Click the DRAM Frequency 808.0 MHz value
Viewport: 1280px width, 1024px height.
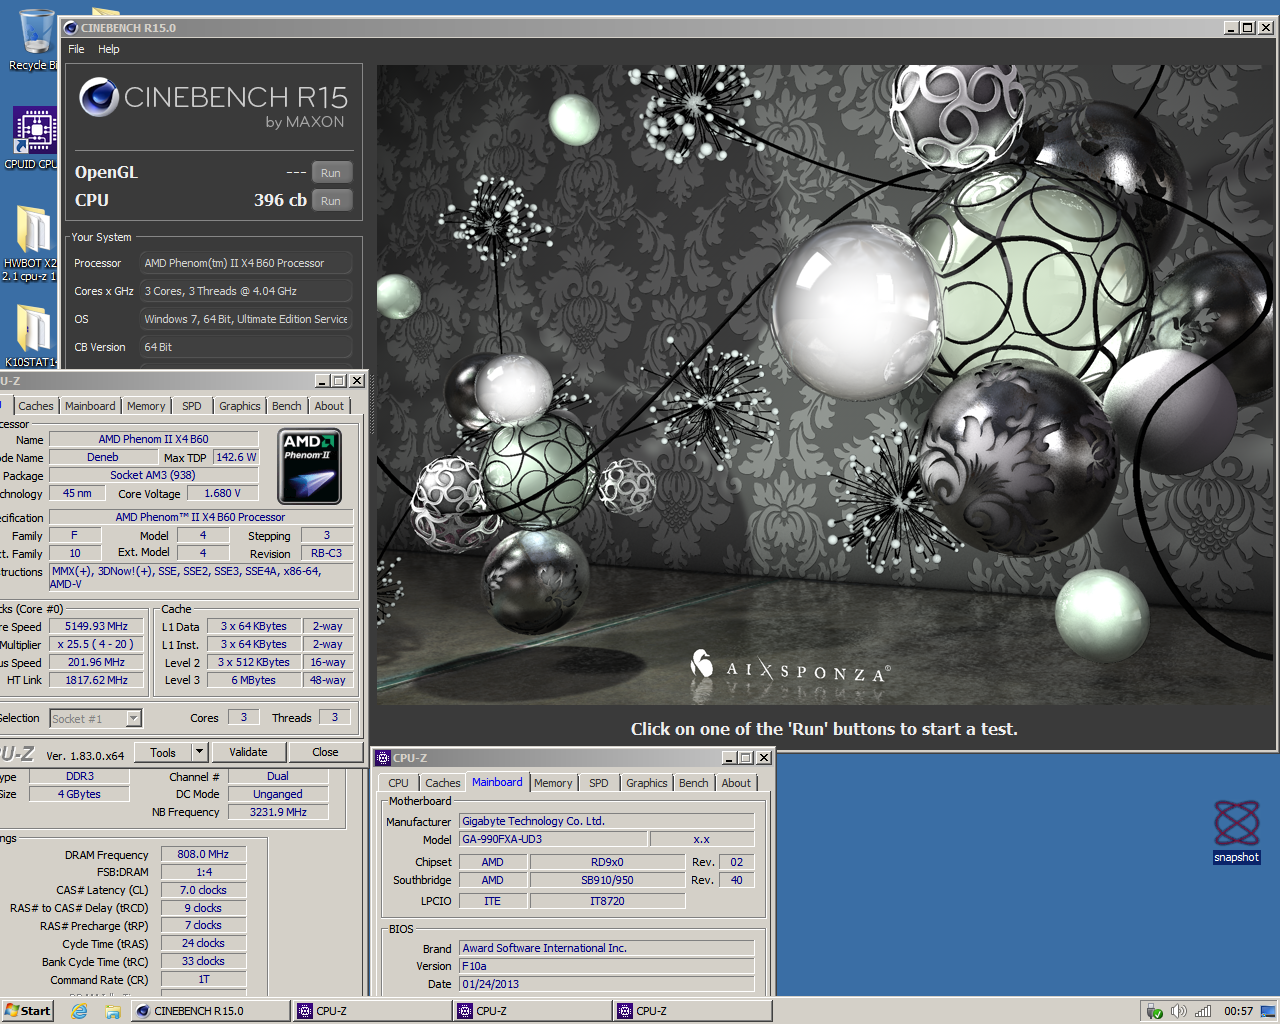coord(203,854)
